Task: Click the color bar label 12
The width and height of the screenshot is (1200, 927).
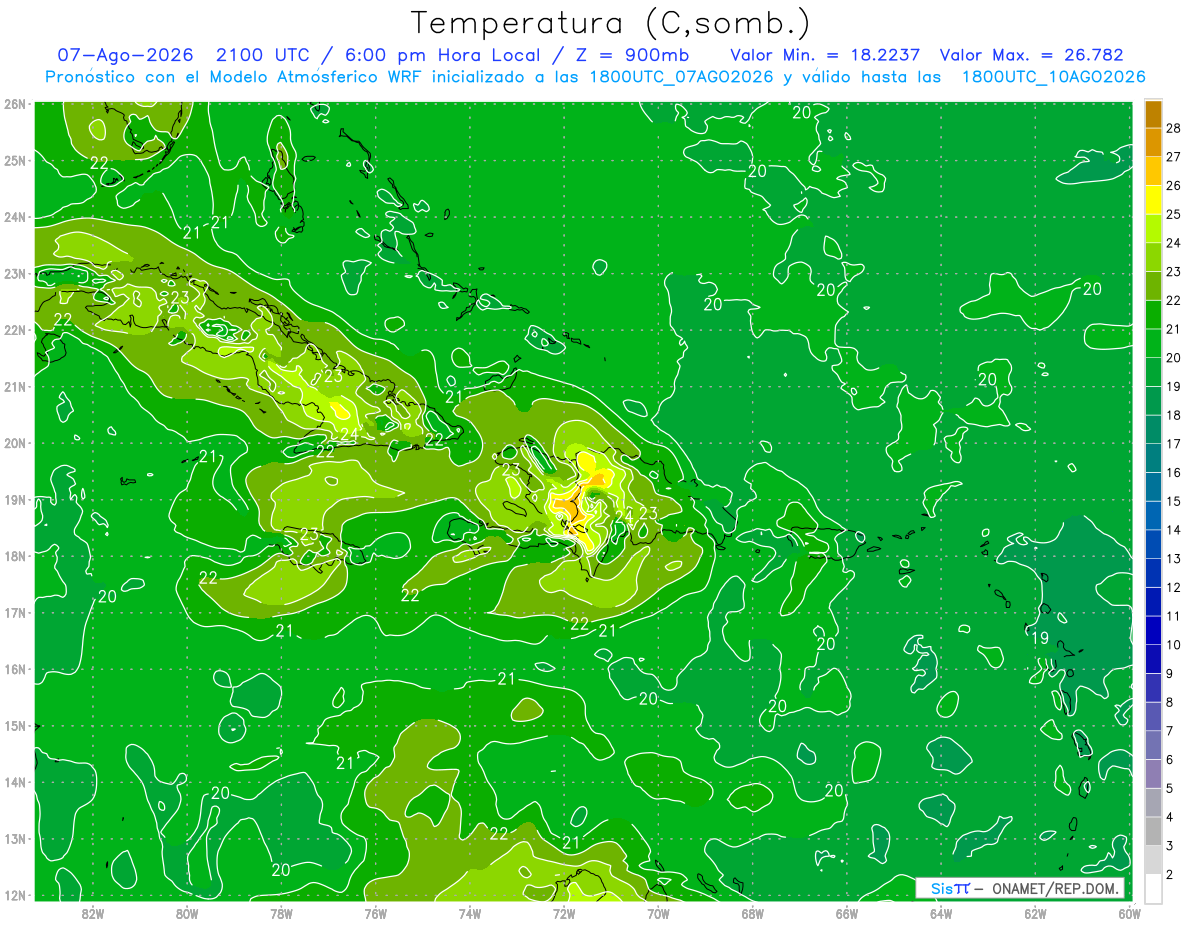Action: [1173, 587]
